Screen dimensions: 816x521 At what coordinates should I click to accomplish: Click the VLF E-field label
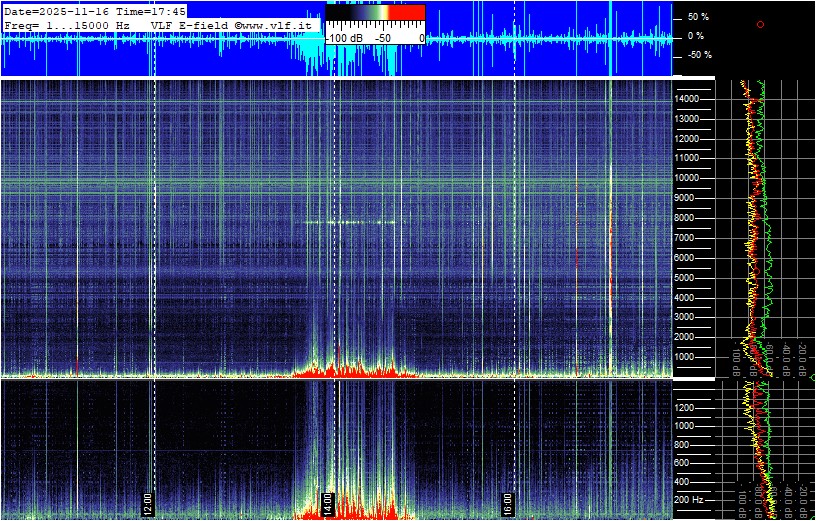[x=190, y=25]
